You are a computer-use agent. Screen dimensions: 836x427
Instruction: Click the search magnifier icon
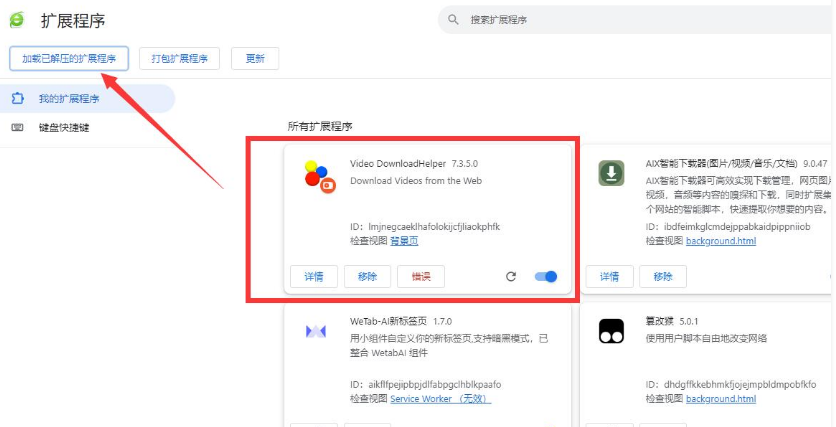[453, 20]
